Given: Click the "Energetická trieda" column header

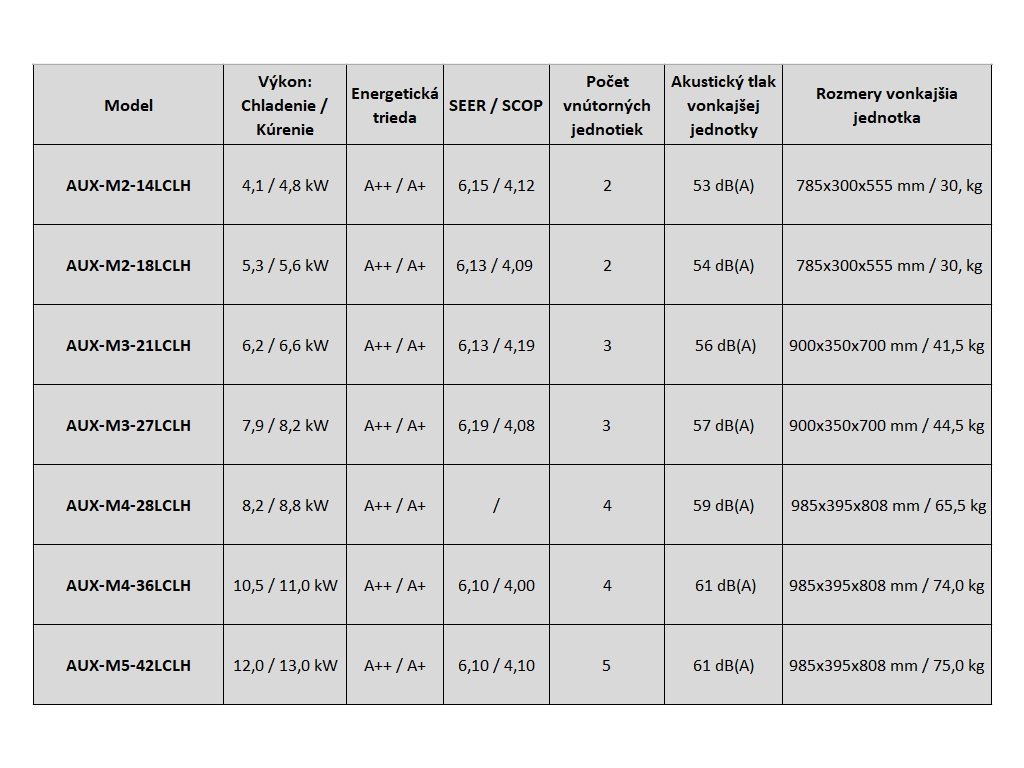Looking at the screenshot, I should tap(395, 105).
